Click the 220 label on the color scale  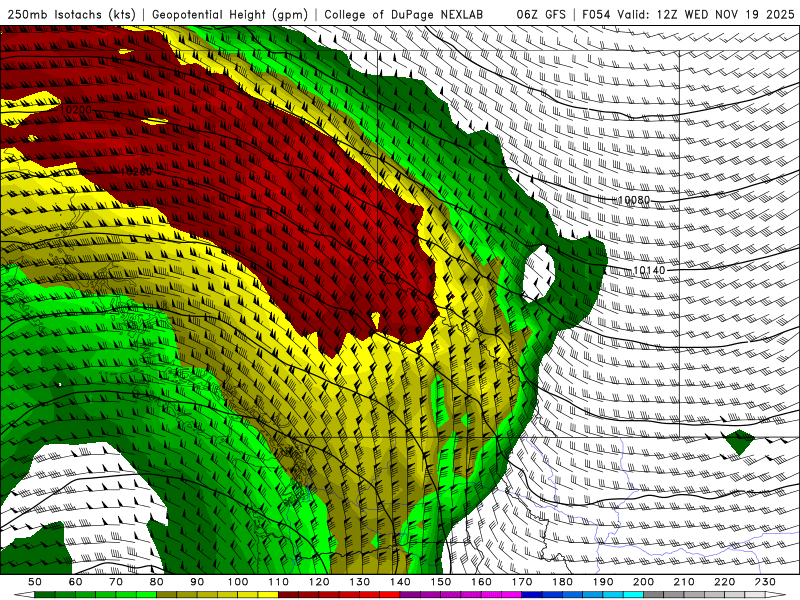[724, 582]
